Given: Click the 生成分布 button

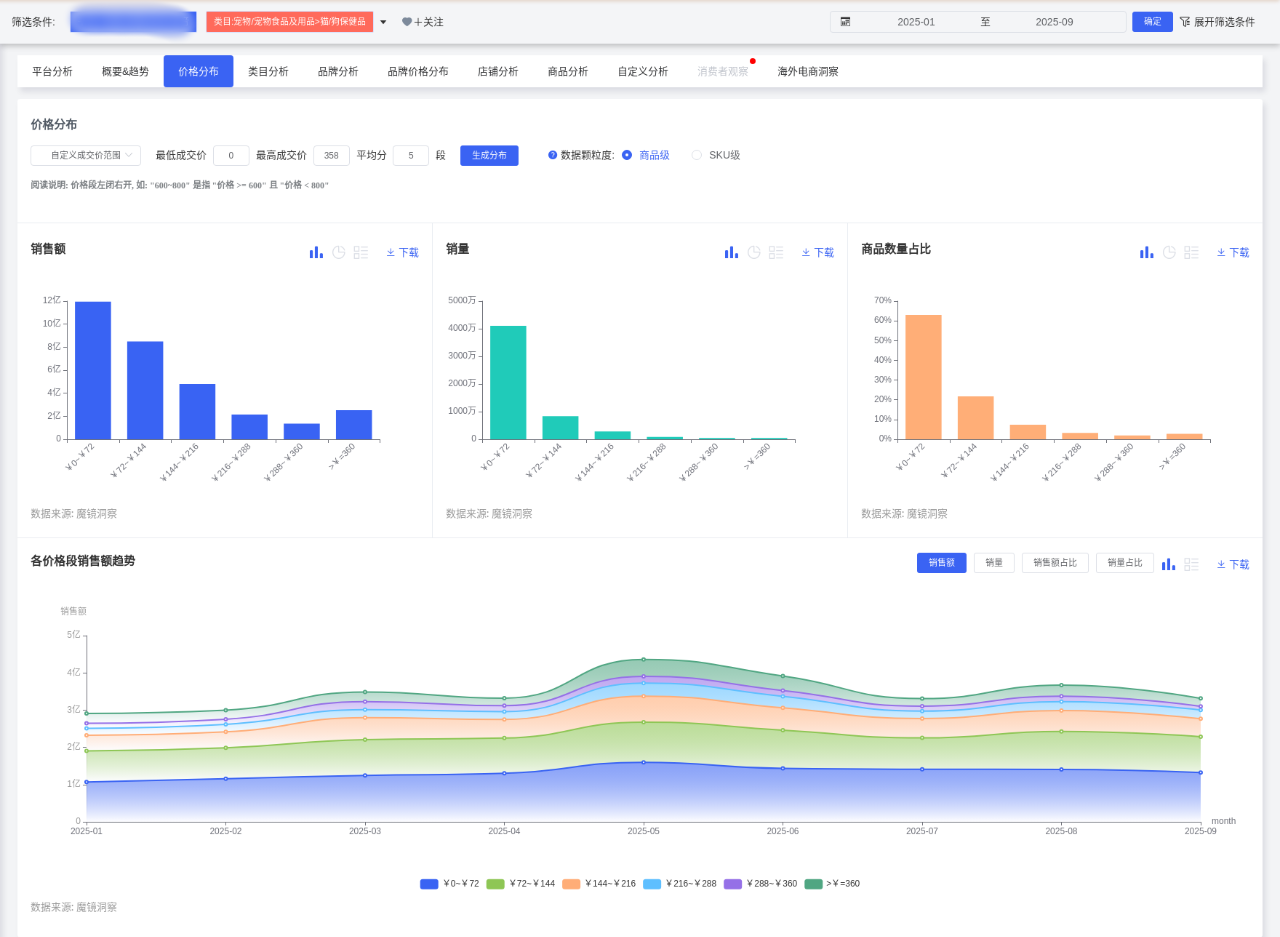Looking at the screenshot, I should 489,155.
